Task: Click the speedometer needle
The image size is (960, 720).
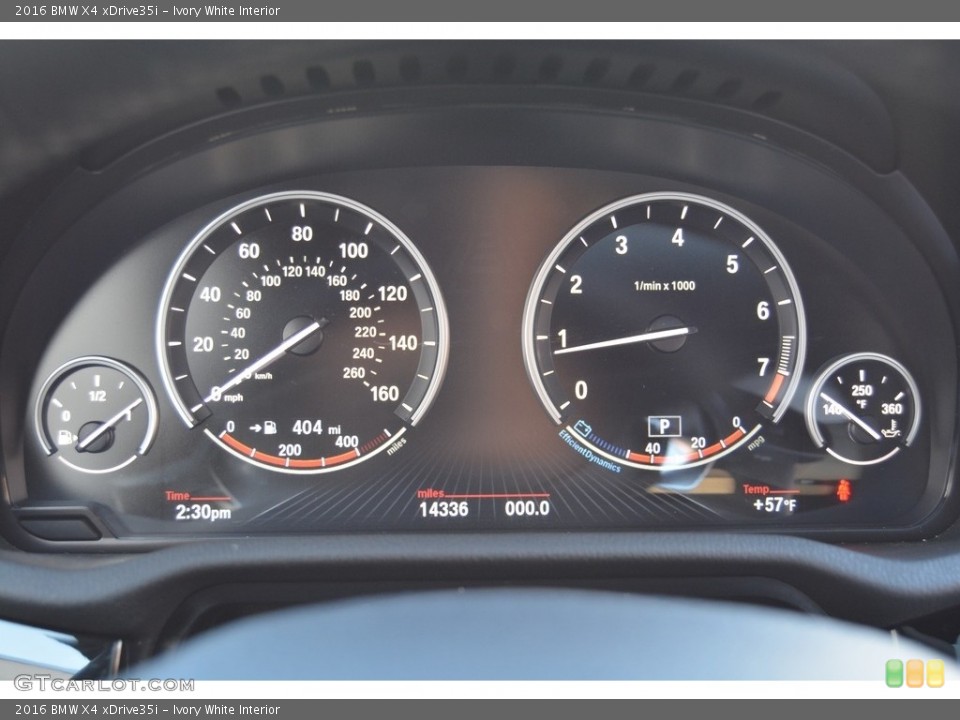Action: click(265, 361)
